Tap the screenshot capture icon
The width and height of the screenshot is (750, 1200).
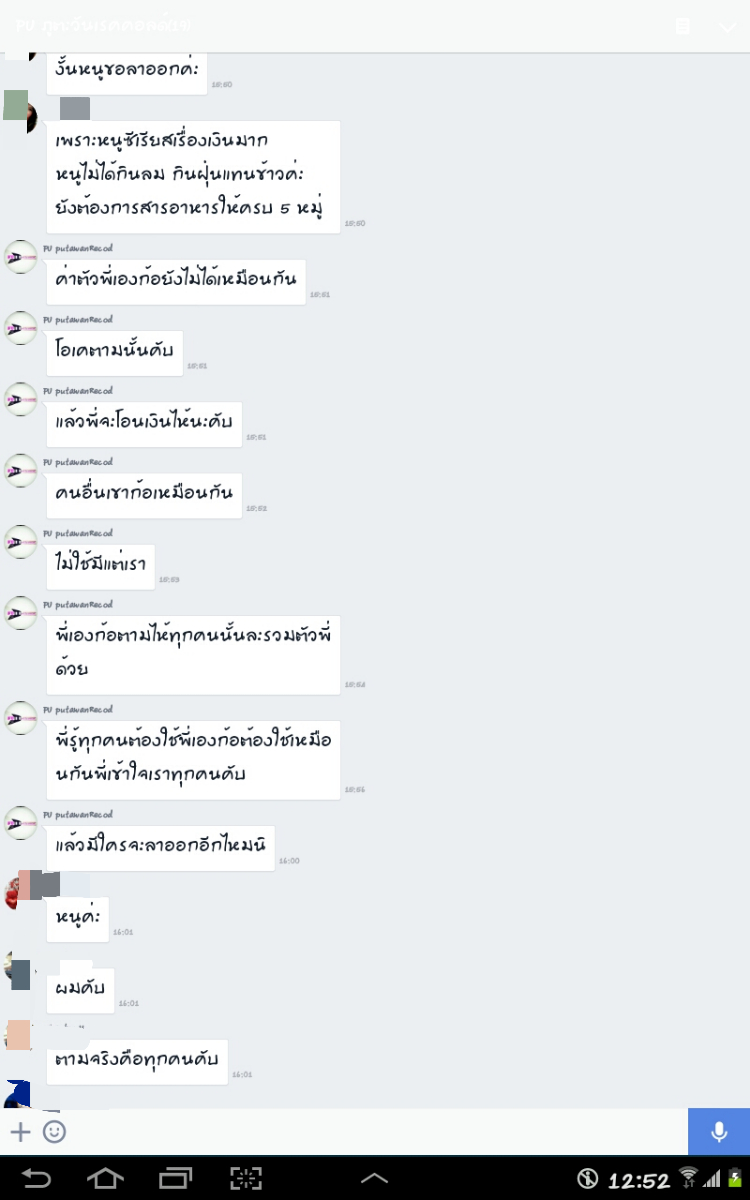pyautogui.click(x=246, y=1178)
